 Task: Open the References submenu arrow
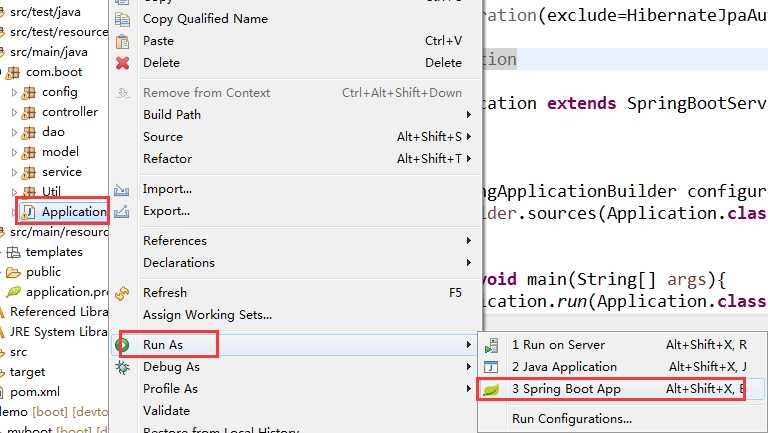(468, 241)
